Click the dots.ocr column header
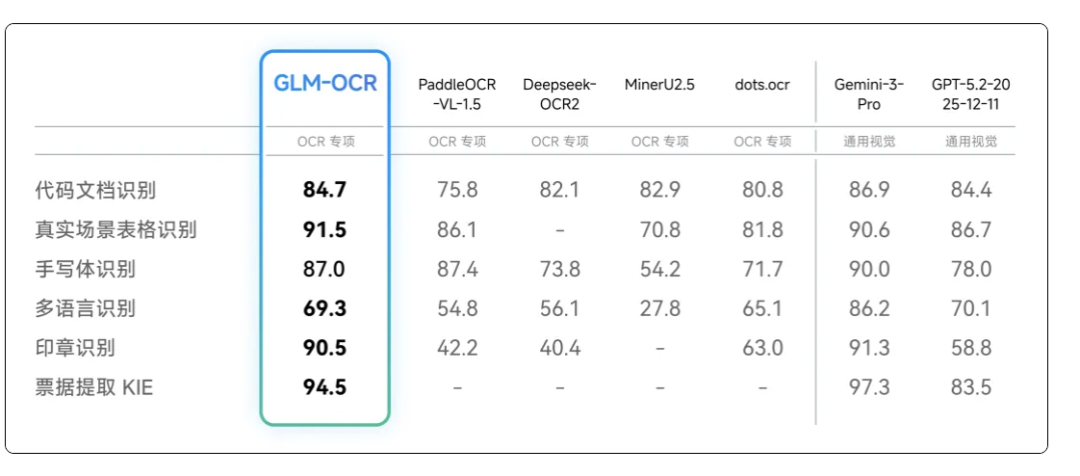 (761, 85)
